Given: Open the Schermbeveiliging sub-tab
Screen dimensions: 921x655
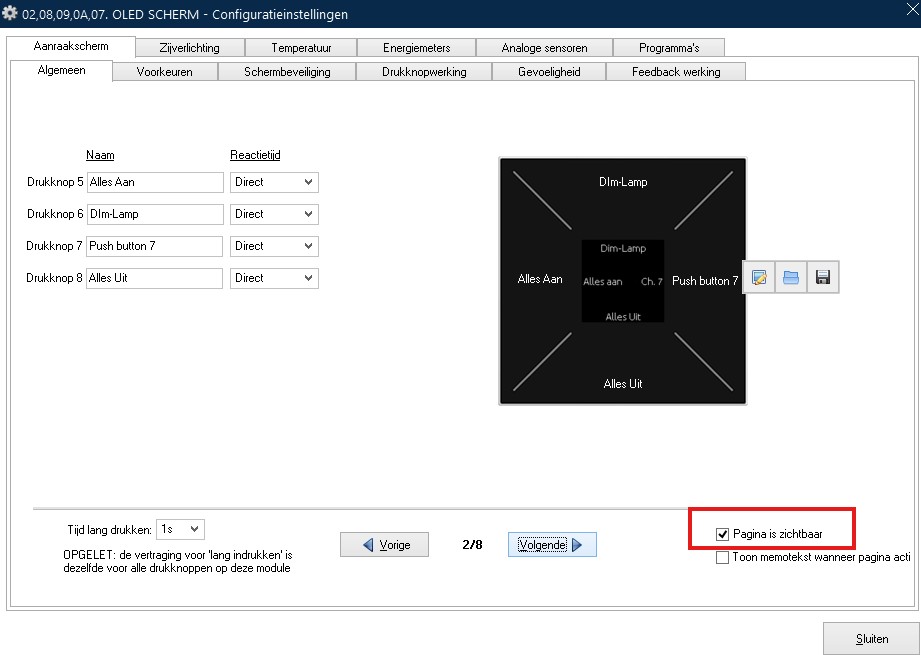Looking at the screenshot, I should tap(287, 72).
